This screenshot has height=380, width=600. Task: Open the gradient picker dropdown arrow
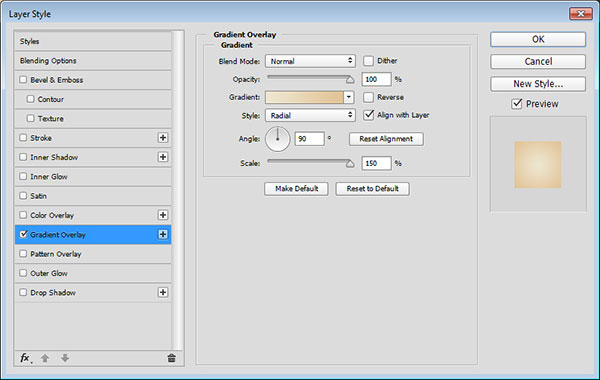349,97
